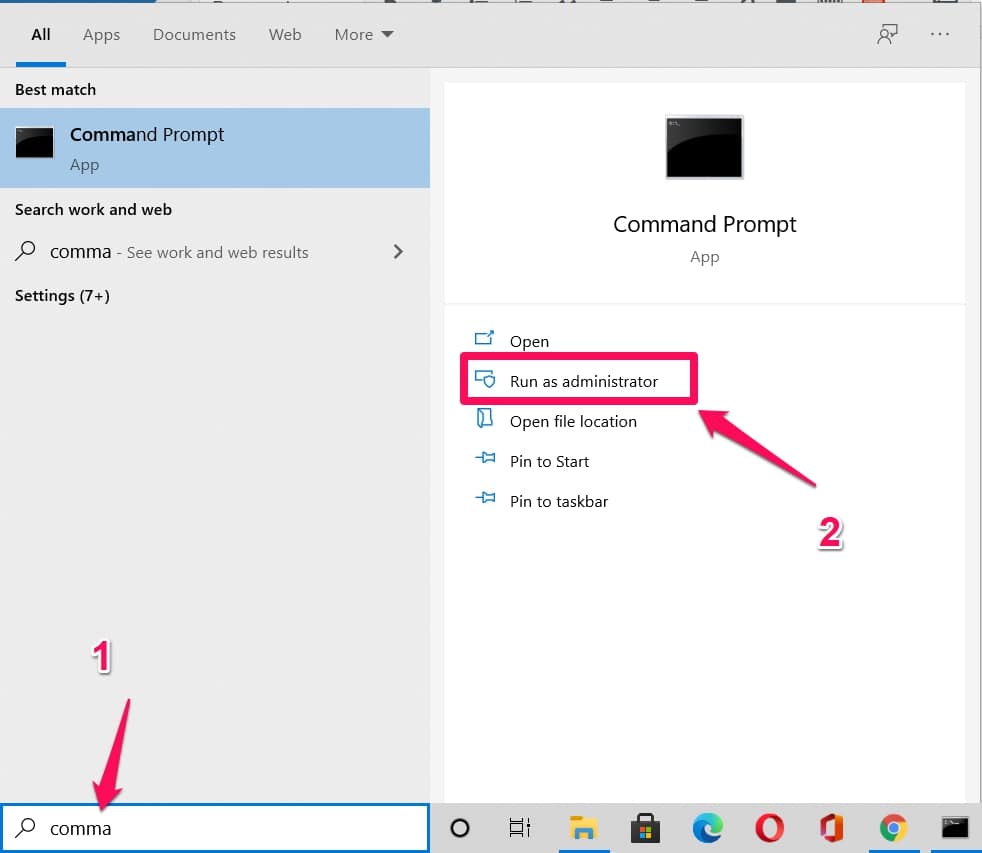Open the three-dots options menu

(939, 34)
